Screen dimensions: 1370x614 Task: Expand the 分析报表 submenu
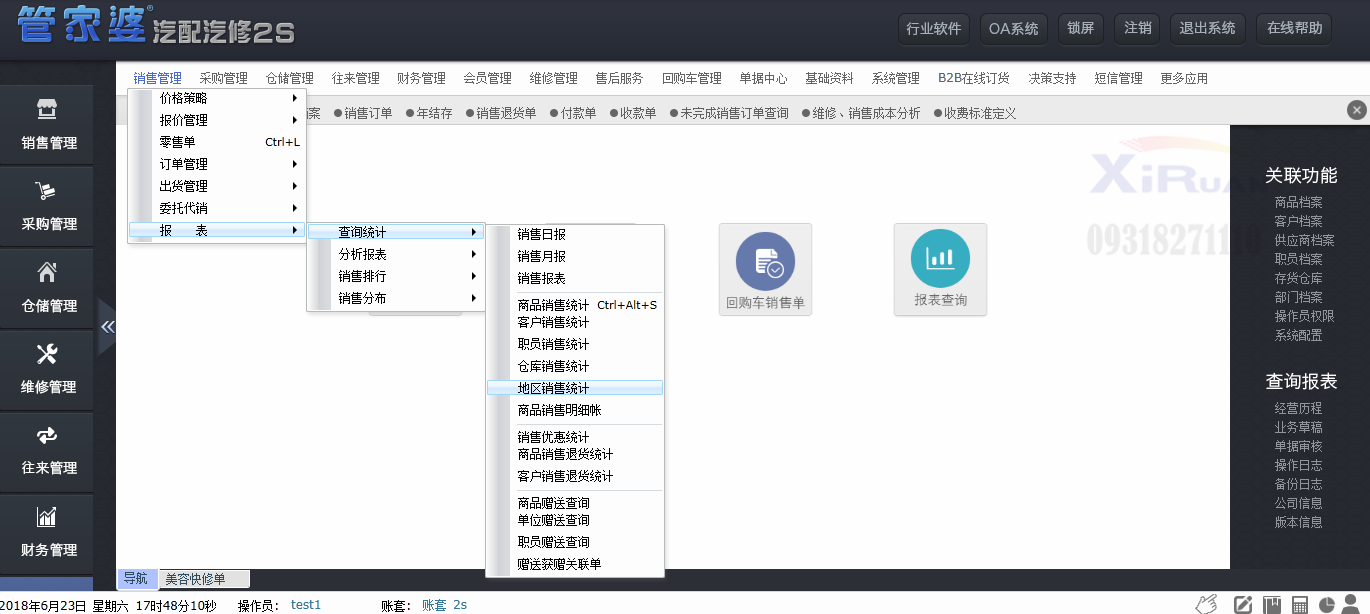(x=395, y=254)
